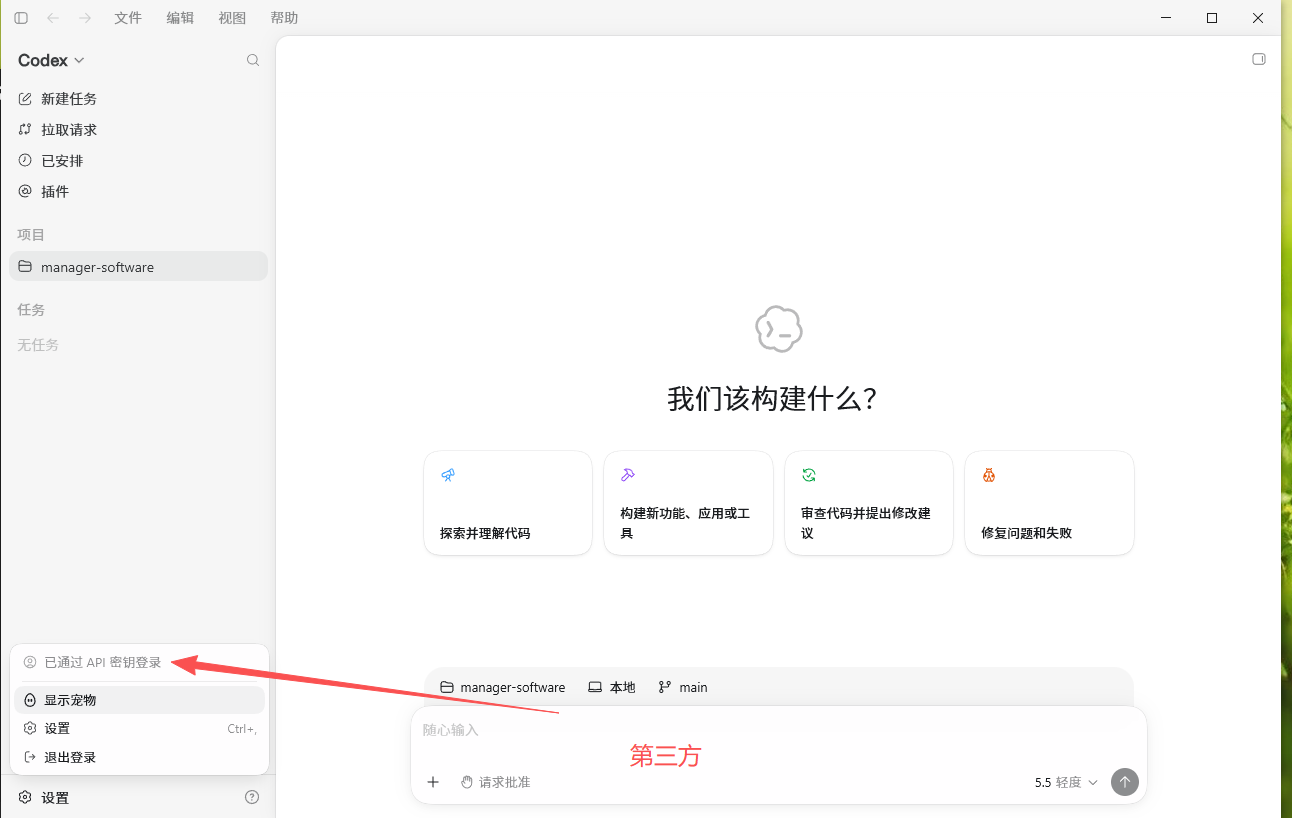Click the 项目 section label
This screenshot has width=1292, height=818.
[31, 235]
